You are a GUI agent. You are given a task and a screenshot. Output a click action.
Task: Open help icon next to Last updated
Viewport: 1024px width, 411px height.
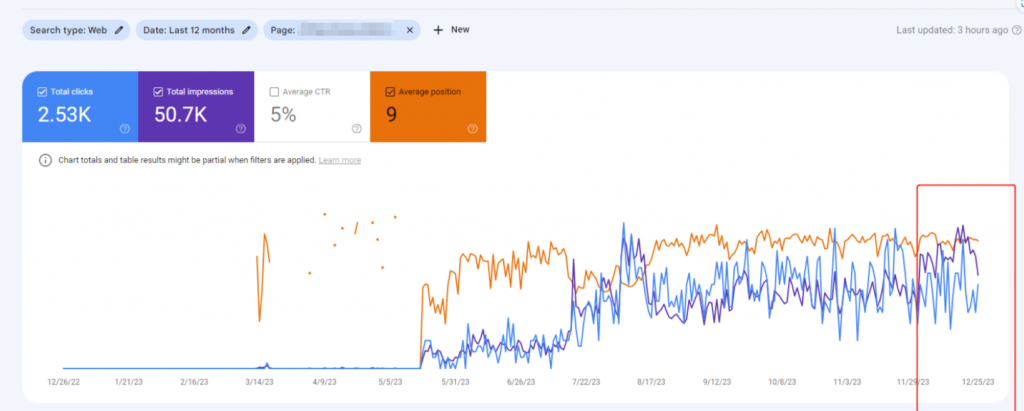click(x=1016, y=30)
